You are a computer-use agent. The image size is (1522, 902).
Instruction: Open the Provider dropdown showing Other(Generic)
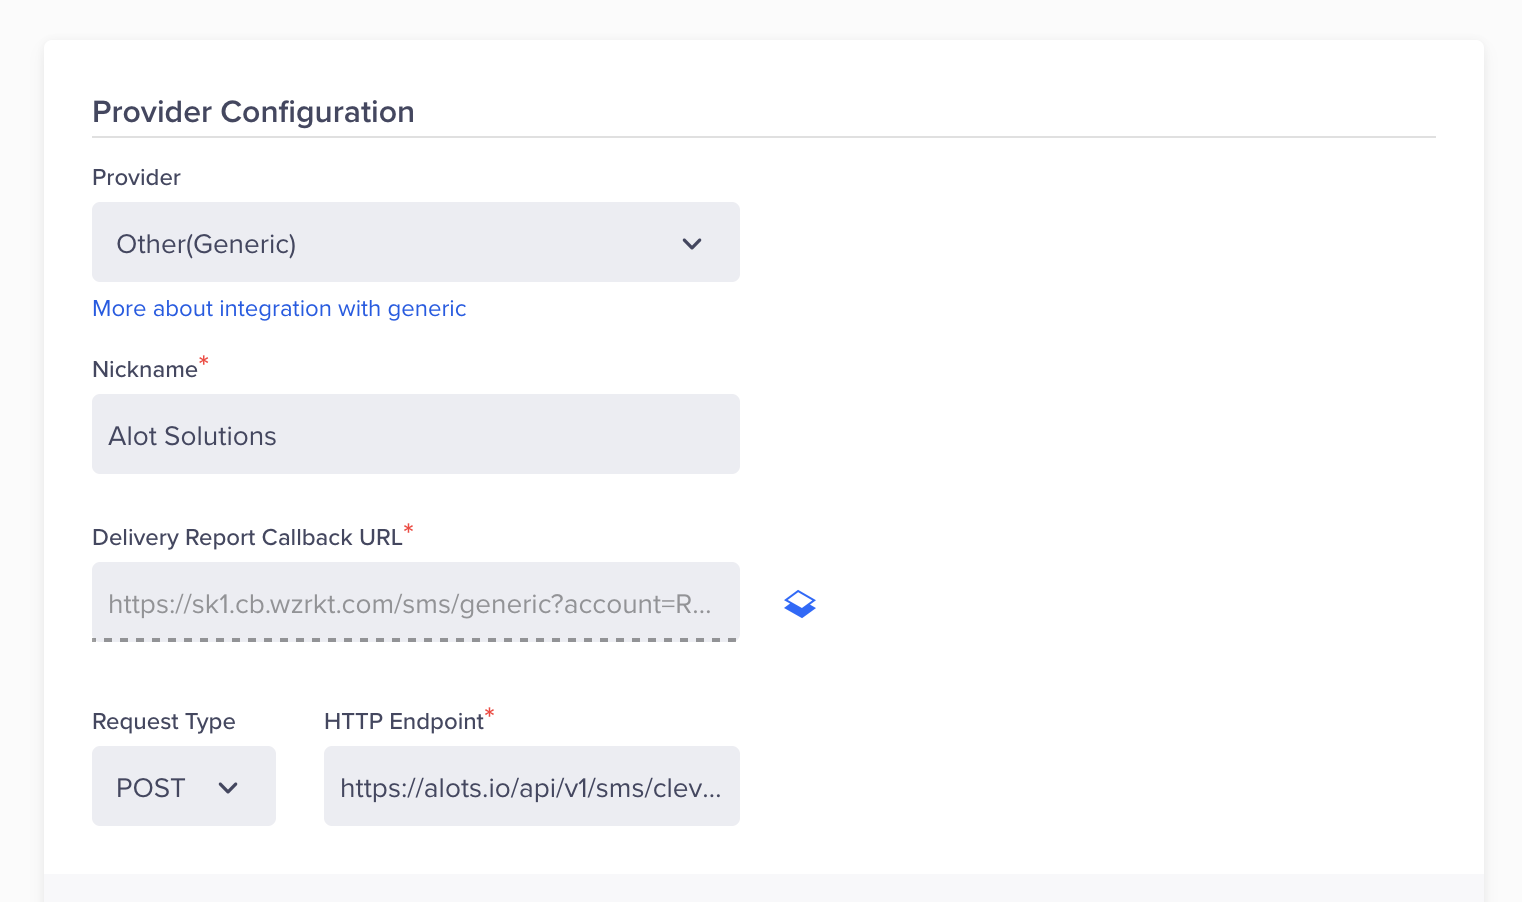416,242
